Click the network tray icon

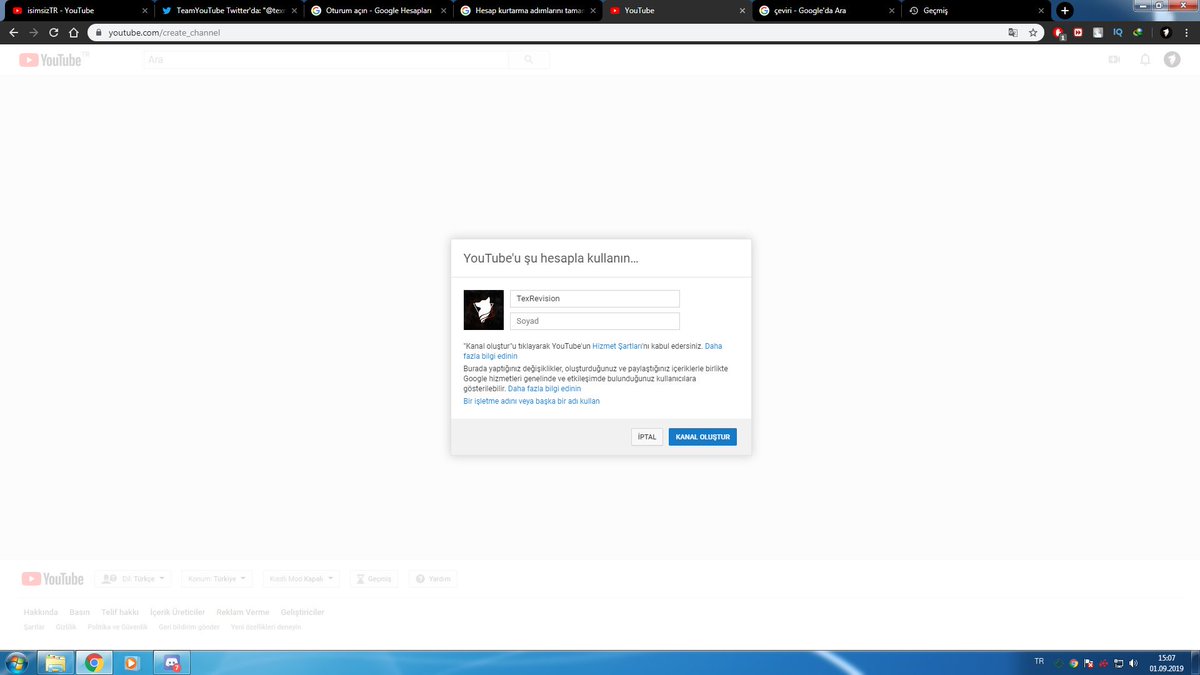tap(1118, 663)
